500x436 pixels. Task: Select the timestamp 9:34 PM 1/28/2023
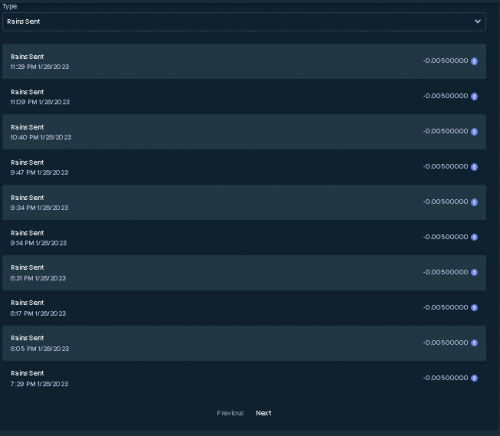pyautogui.click(x=39, y=208)
